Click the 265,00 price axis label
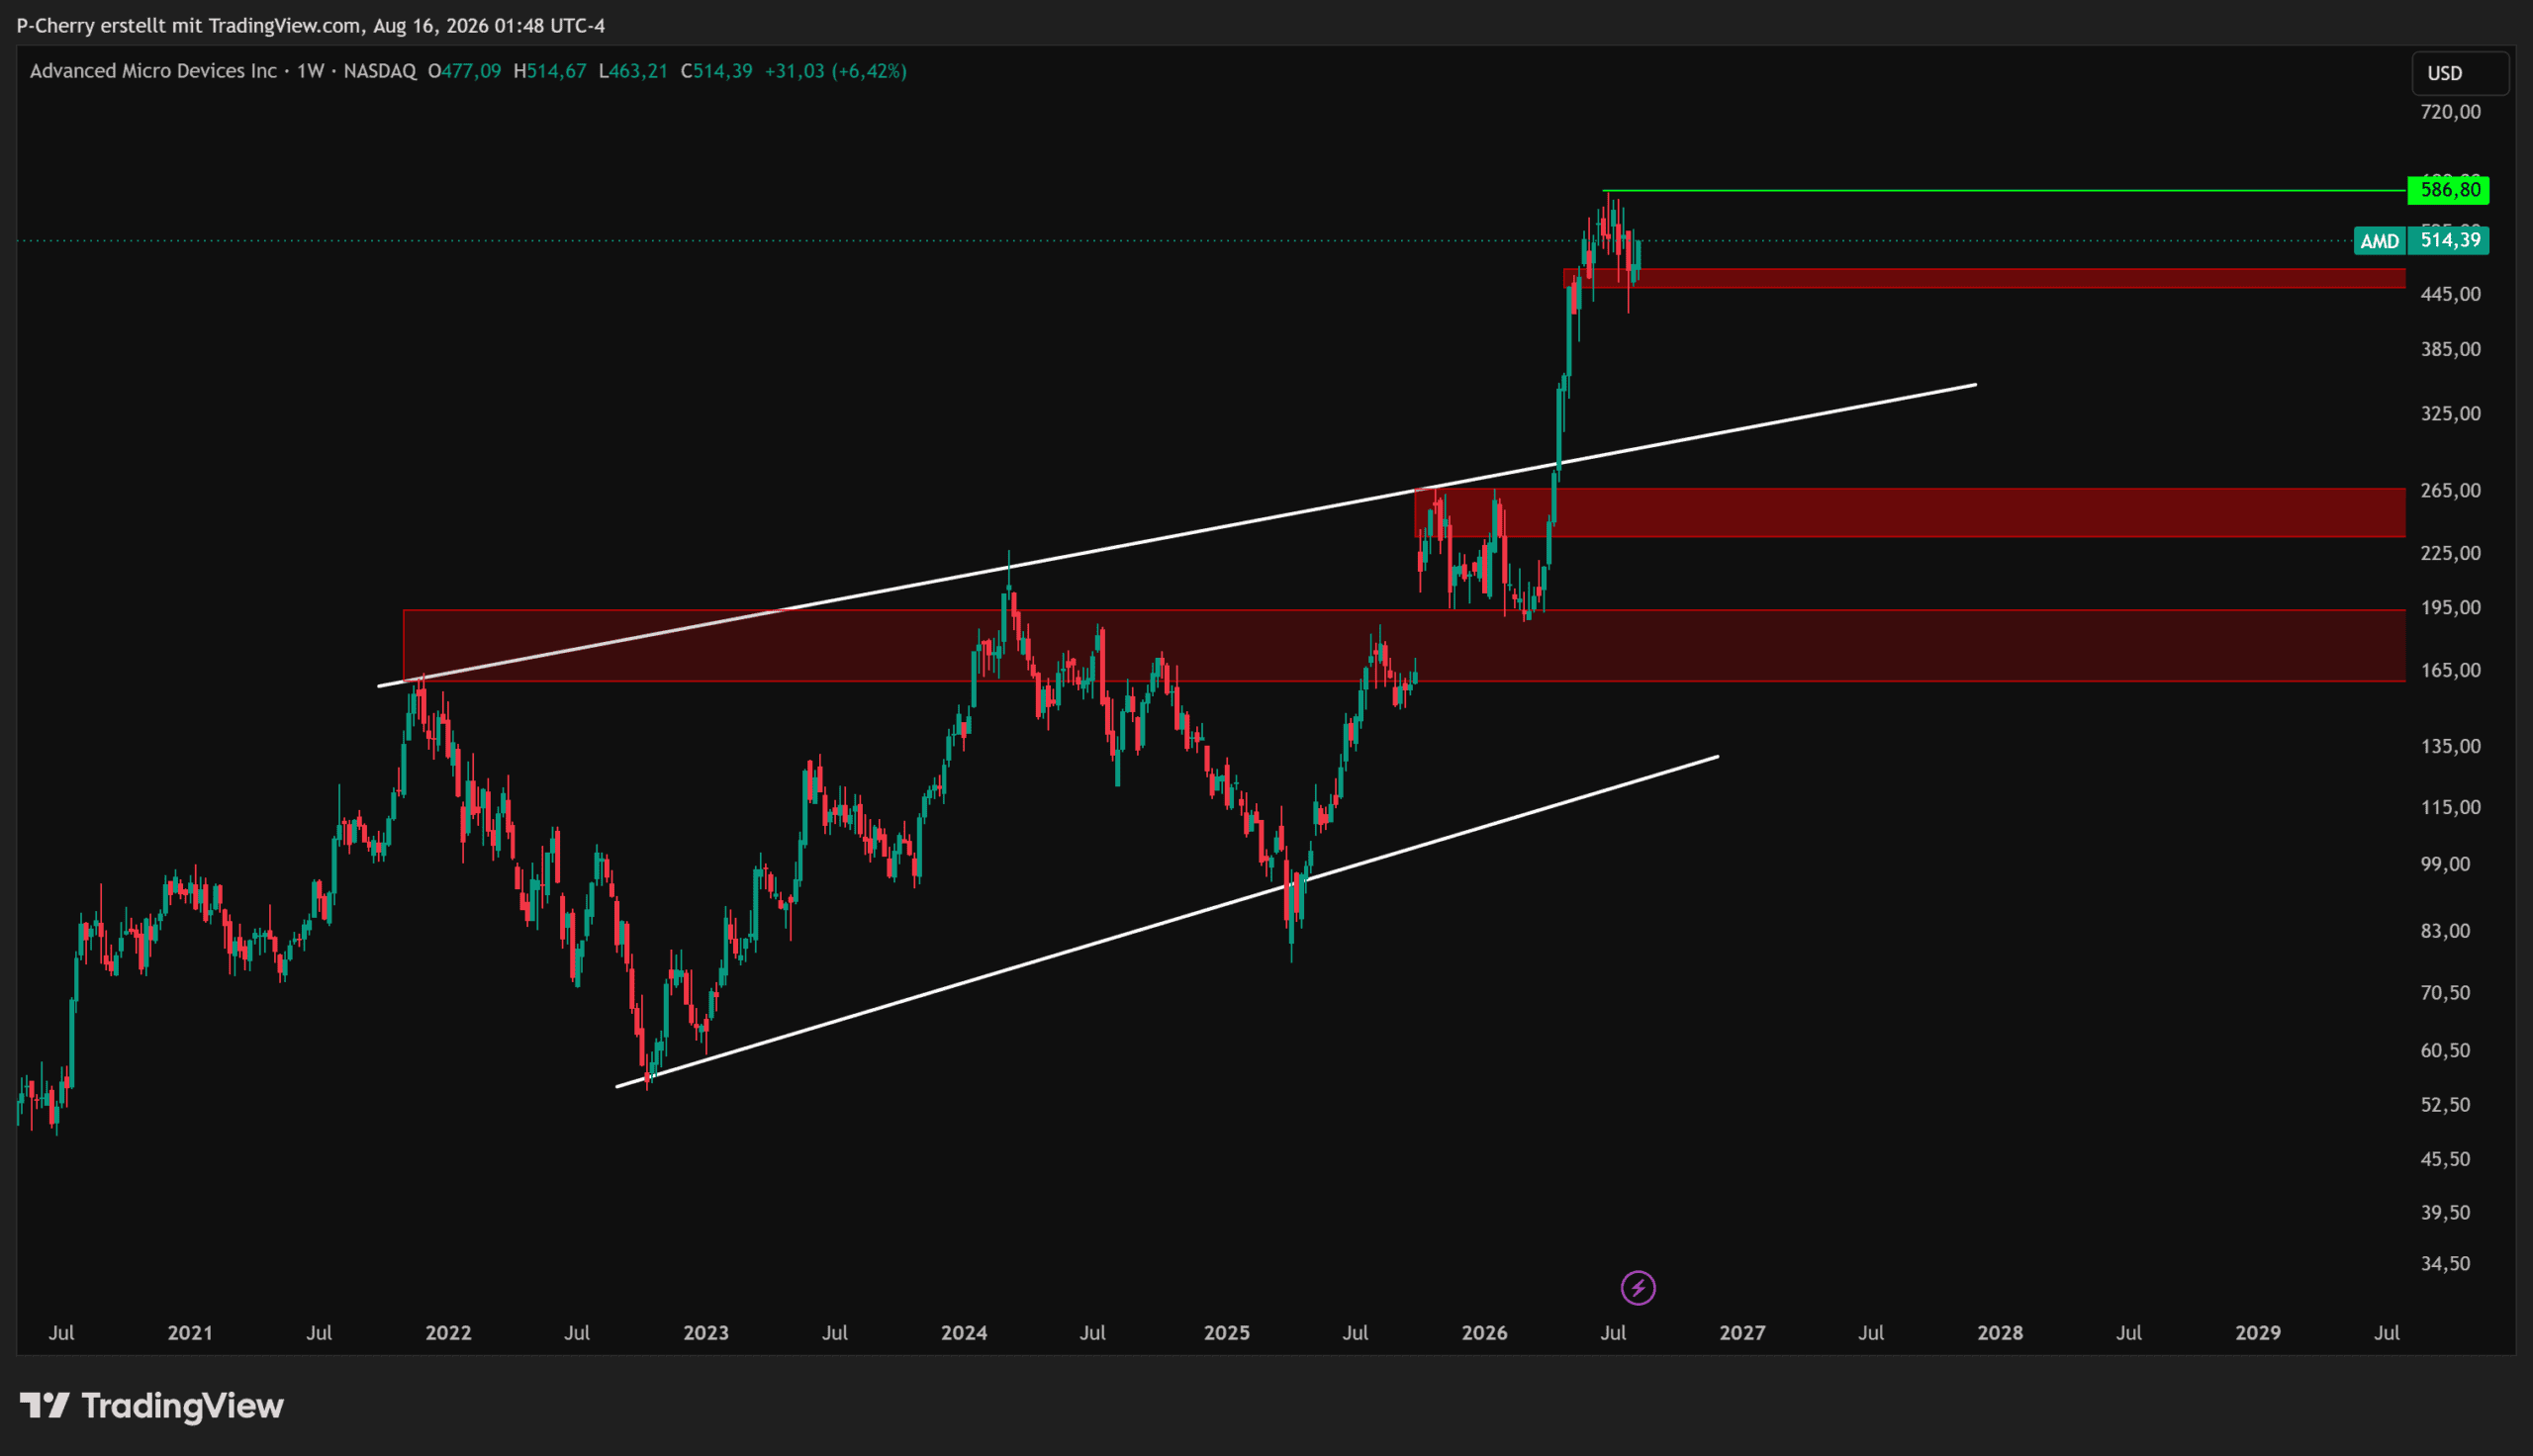 (x=2451, y=491)
